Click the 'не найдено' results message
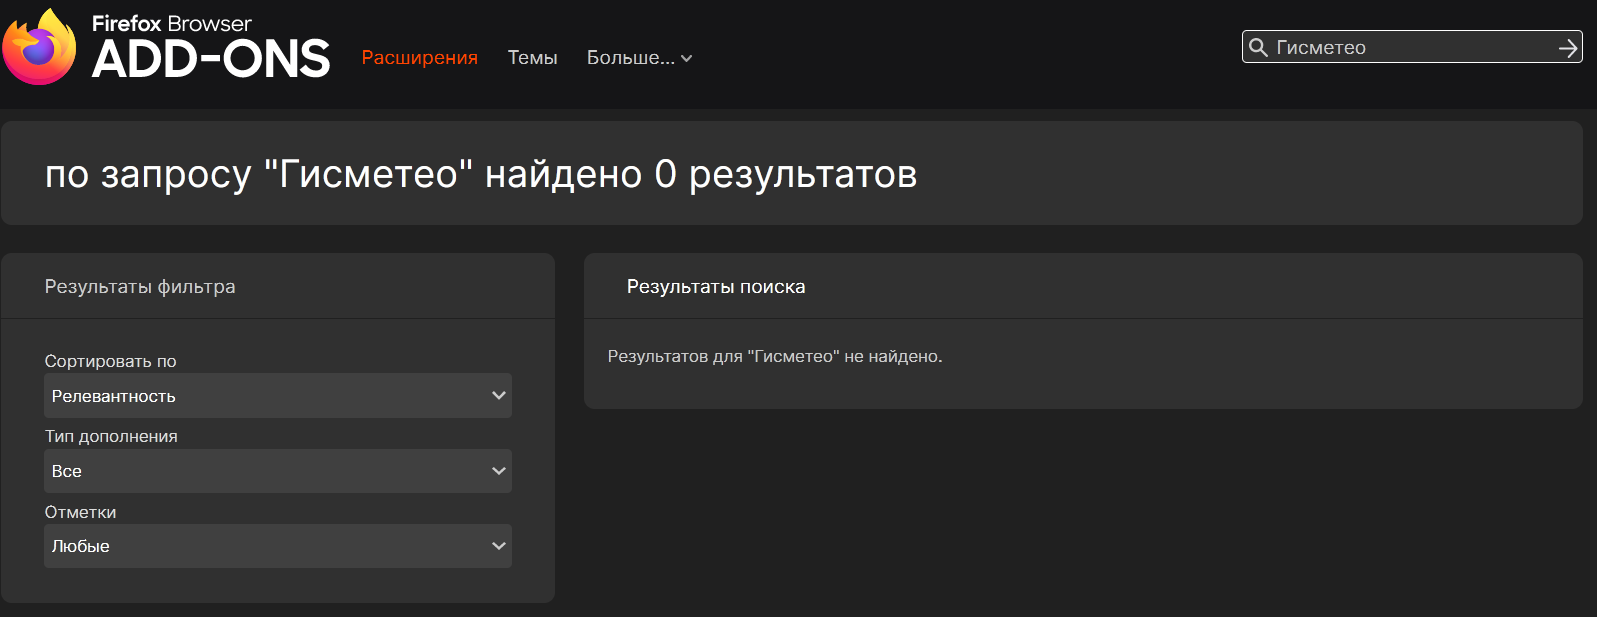The height and width of the screenshot is (617, 1597). [x=775, y=357]
